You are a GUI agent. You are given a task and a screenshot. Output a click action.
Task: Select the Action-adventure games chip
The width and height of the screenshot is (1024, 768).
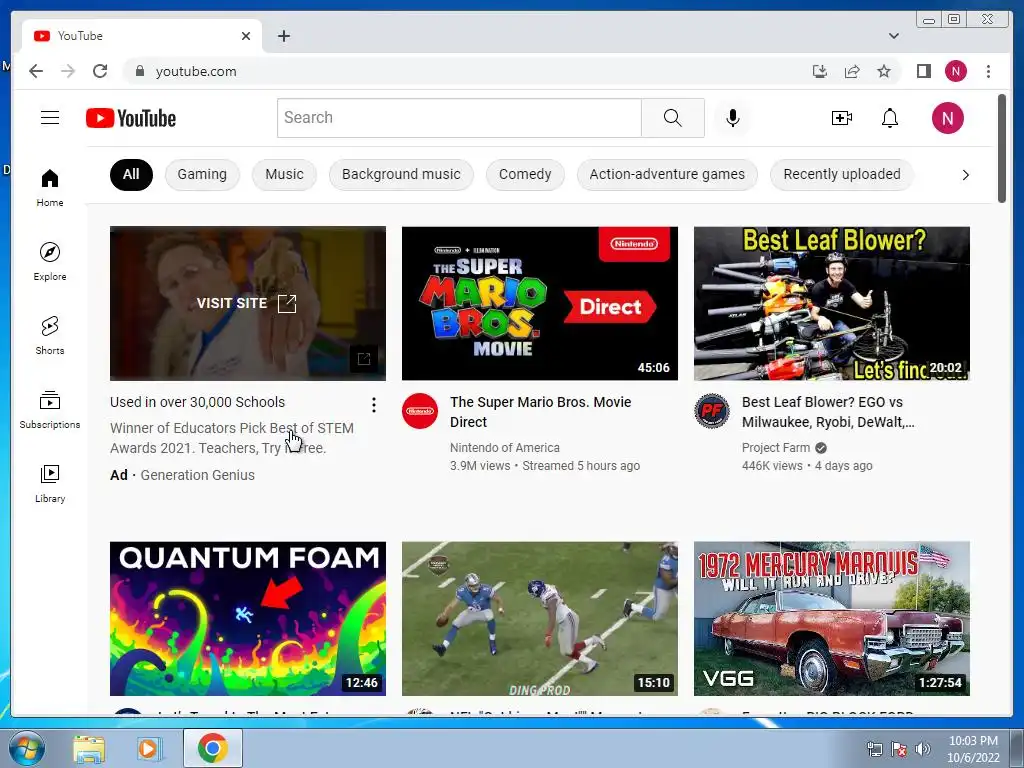click(667, 174)
